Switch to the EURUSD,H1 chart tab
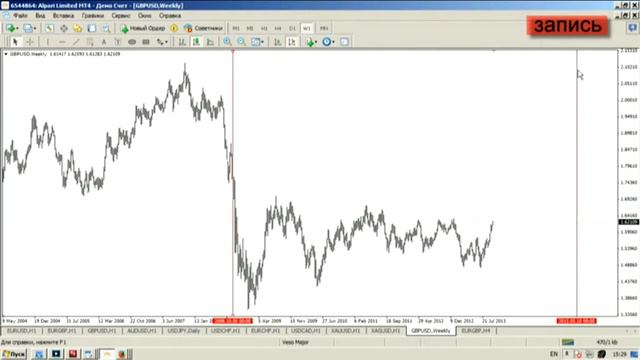Screen dimensions: 640x360 [22, 331]
